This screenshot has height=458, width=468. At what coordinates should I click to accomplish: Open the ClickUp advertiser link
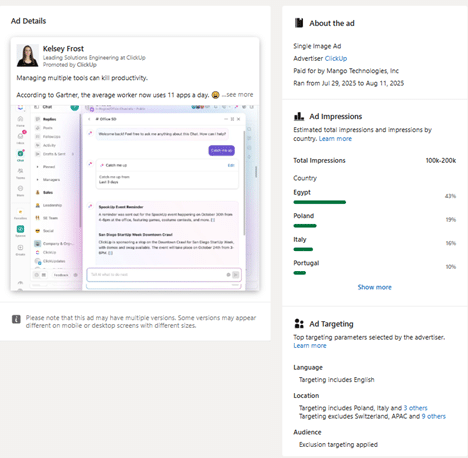tap(336, 58)
